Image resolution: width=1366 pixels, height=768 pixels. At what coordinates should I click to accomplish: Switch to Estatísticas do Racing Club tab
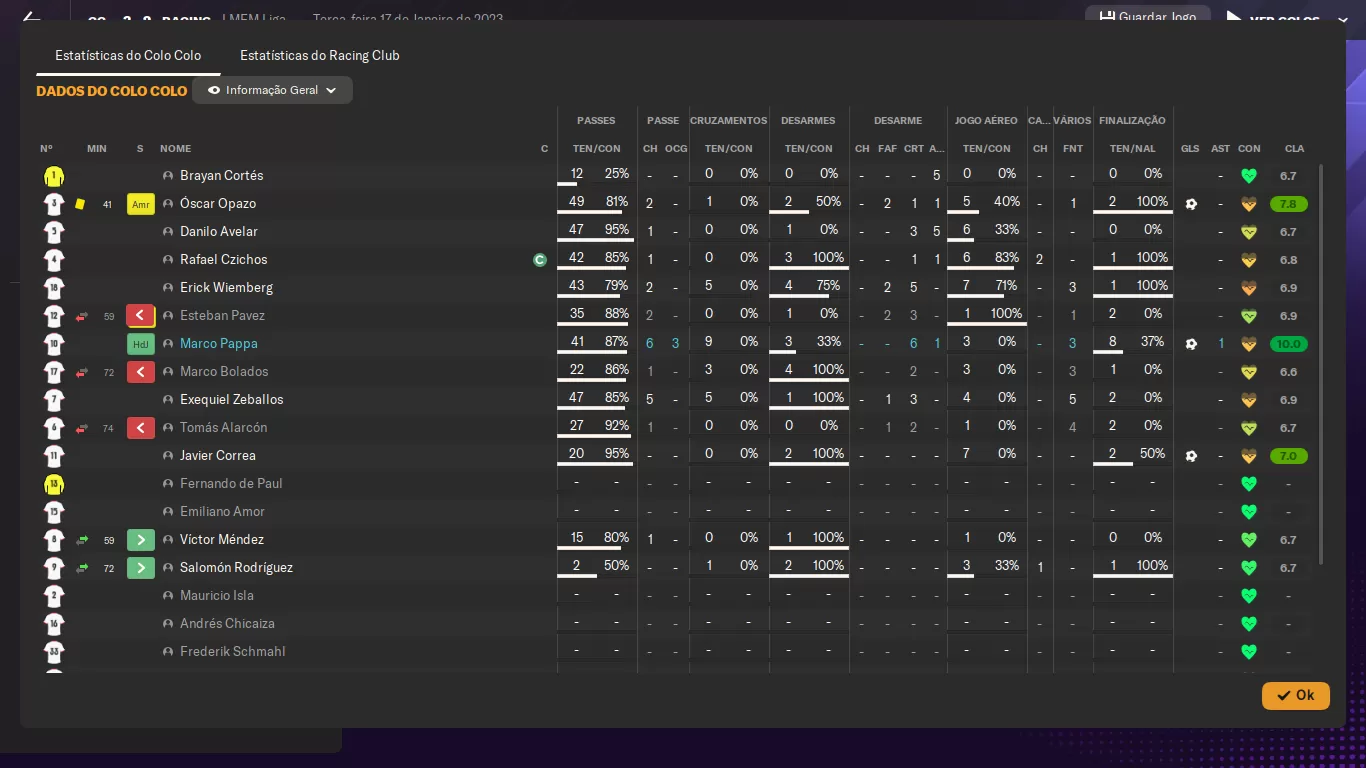tap(320, 55)
